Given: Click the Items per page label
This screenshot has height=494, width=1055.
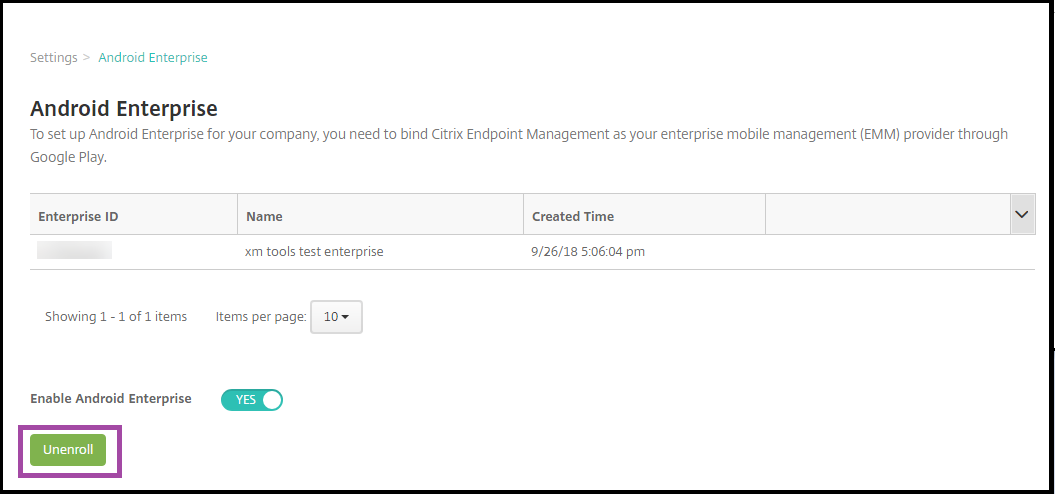Looking at the screenshot, I should point(260,317).
